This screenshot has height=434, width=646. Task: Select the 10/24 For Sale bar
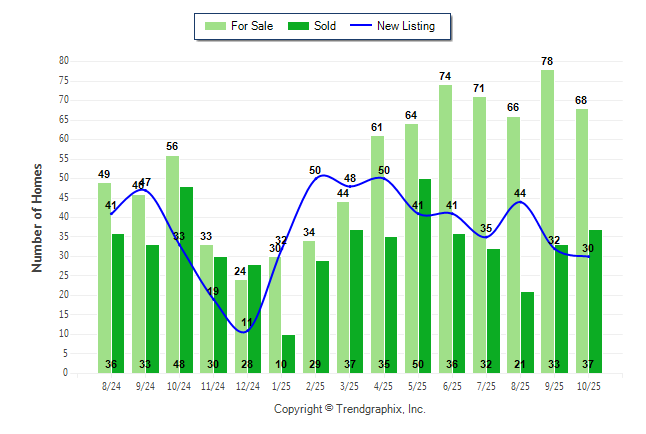(x=173, y=263)
